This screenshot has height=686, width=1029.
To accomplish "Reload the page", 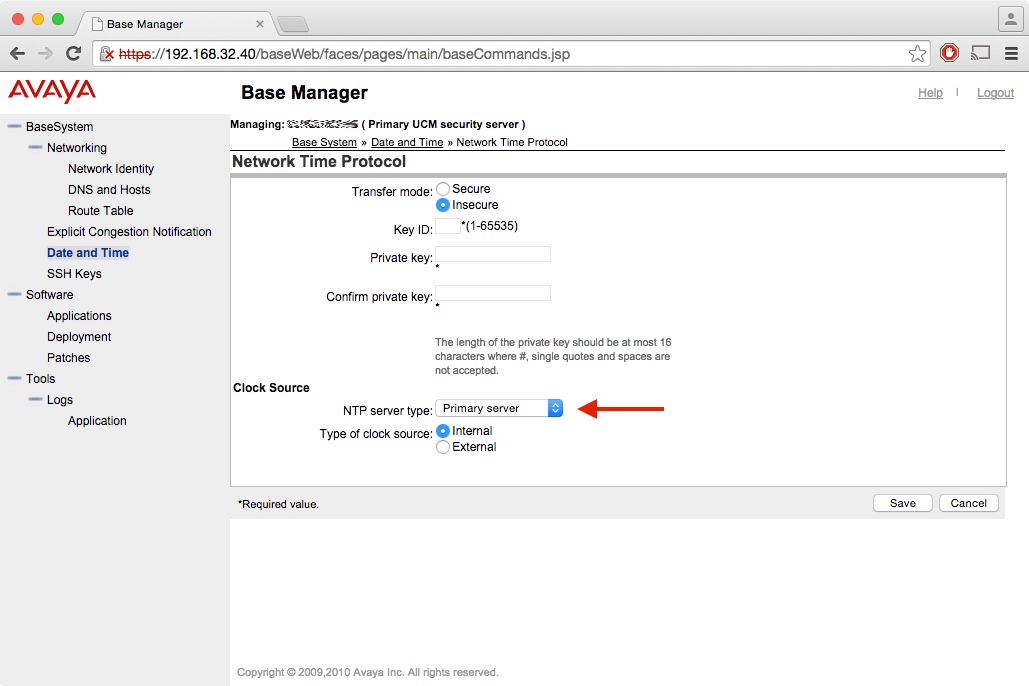I will click(74, 54).
